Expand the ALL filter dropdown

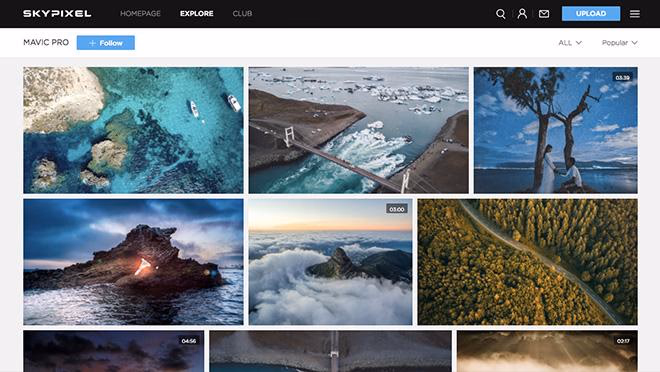point(570,43)
